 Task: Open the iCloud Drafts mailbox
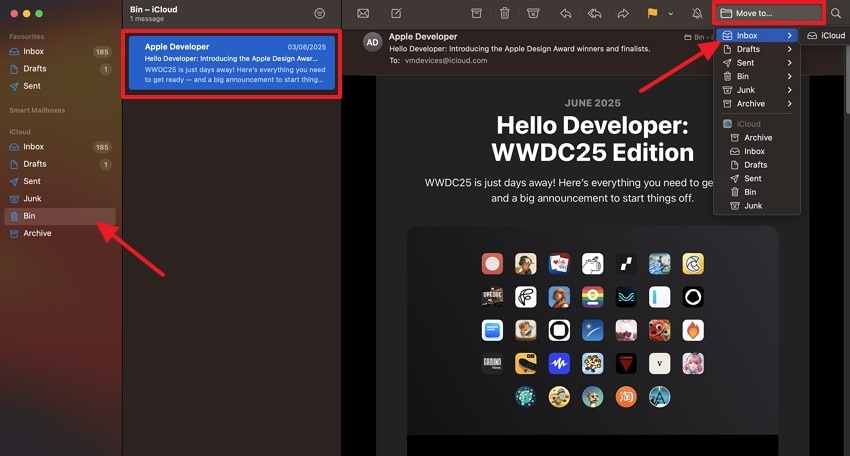60,164
